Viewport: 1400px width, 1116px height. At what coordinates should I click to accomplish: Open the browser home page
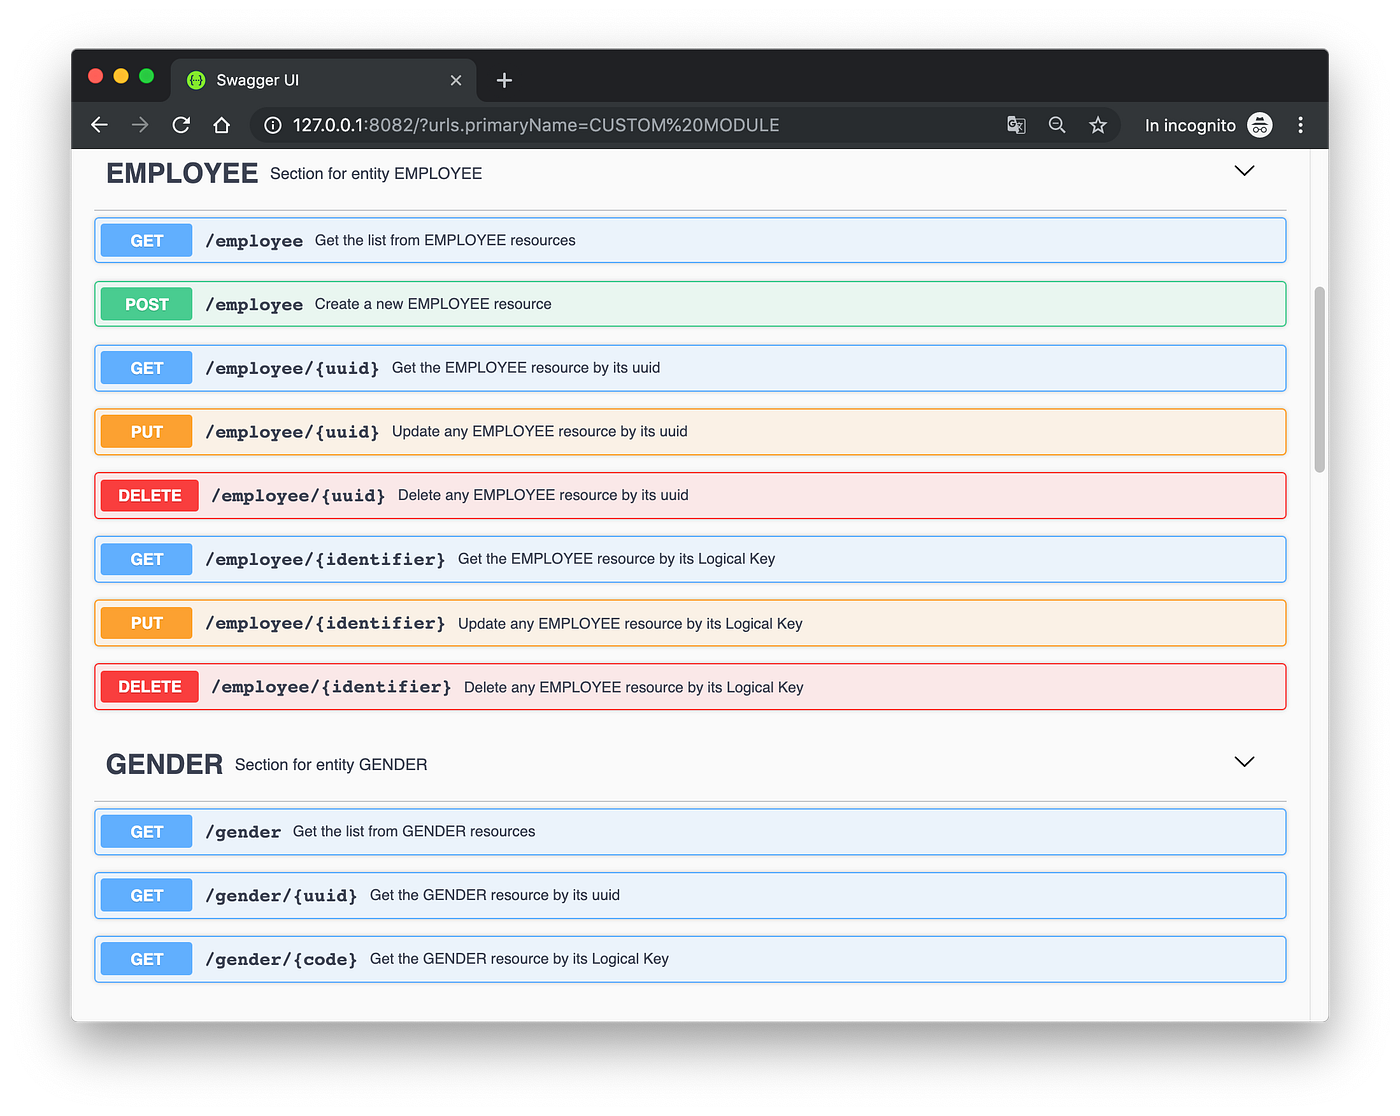221,124
